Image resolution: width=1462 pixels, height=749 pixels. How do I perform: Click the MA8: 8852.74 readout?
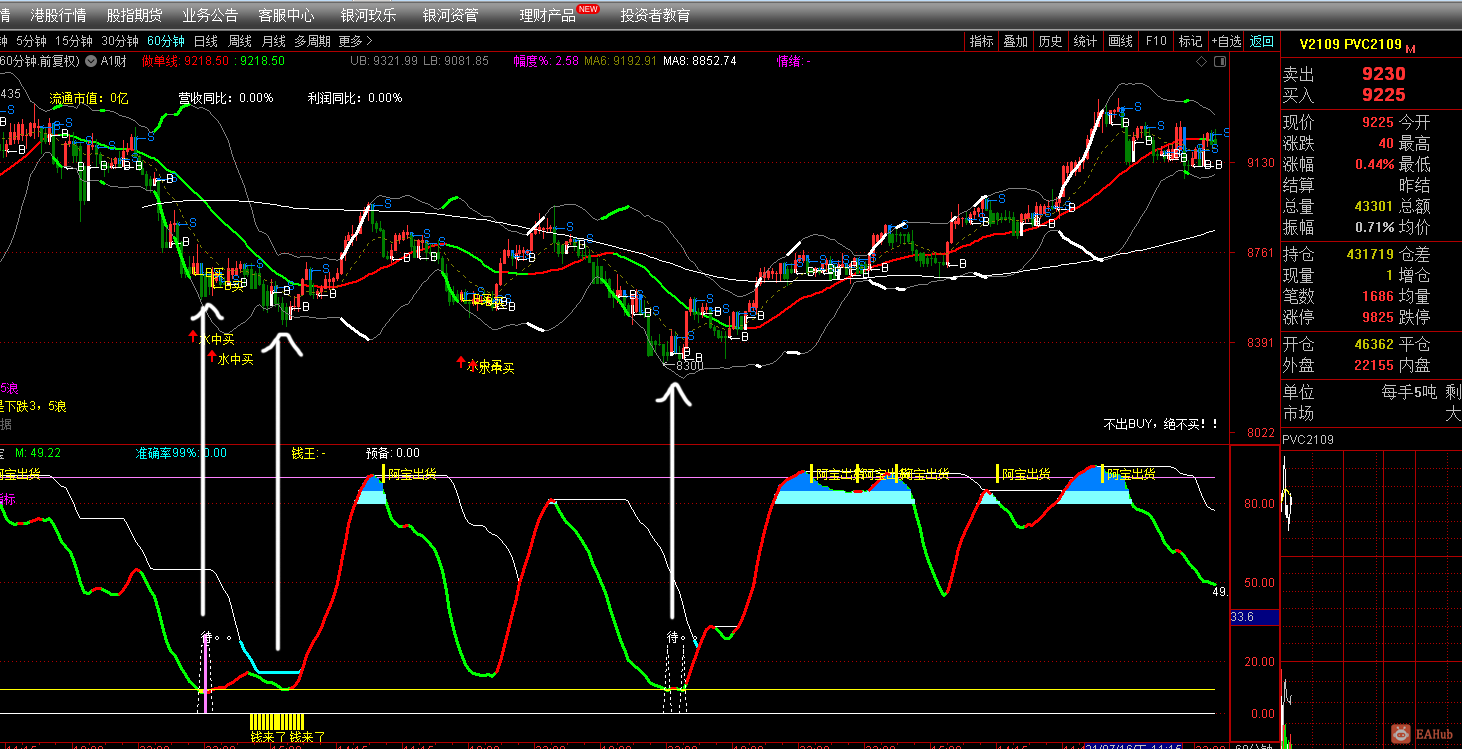[x=700, y=60]
